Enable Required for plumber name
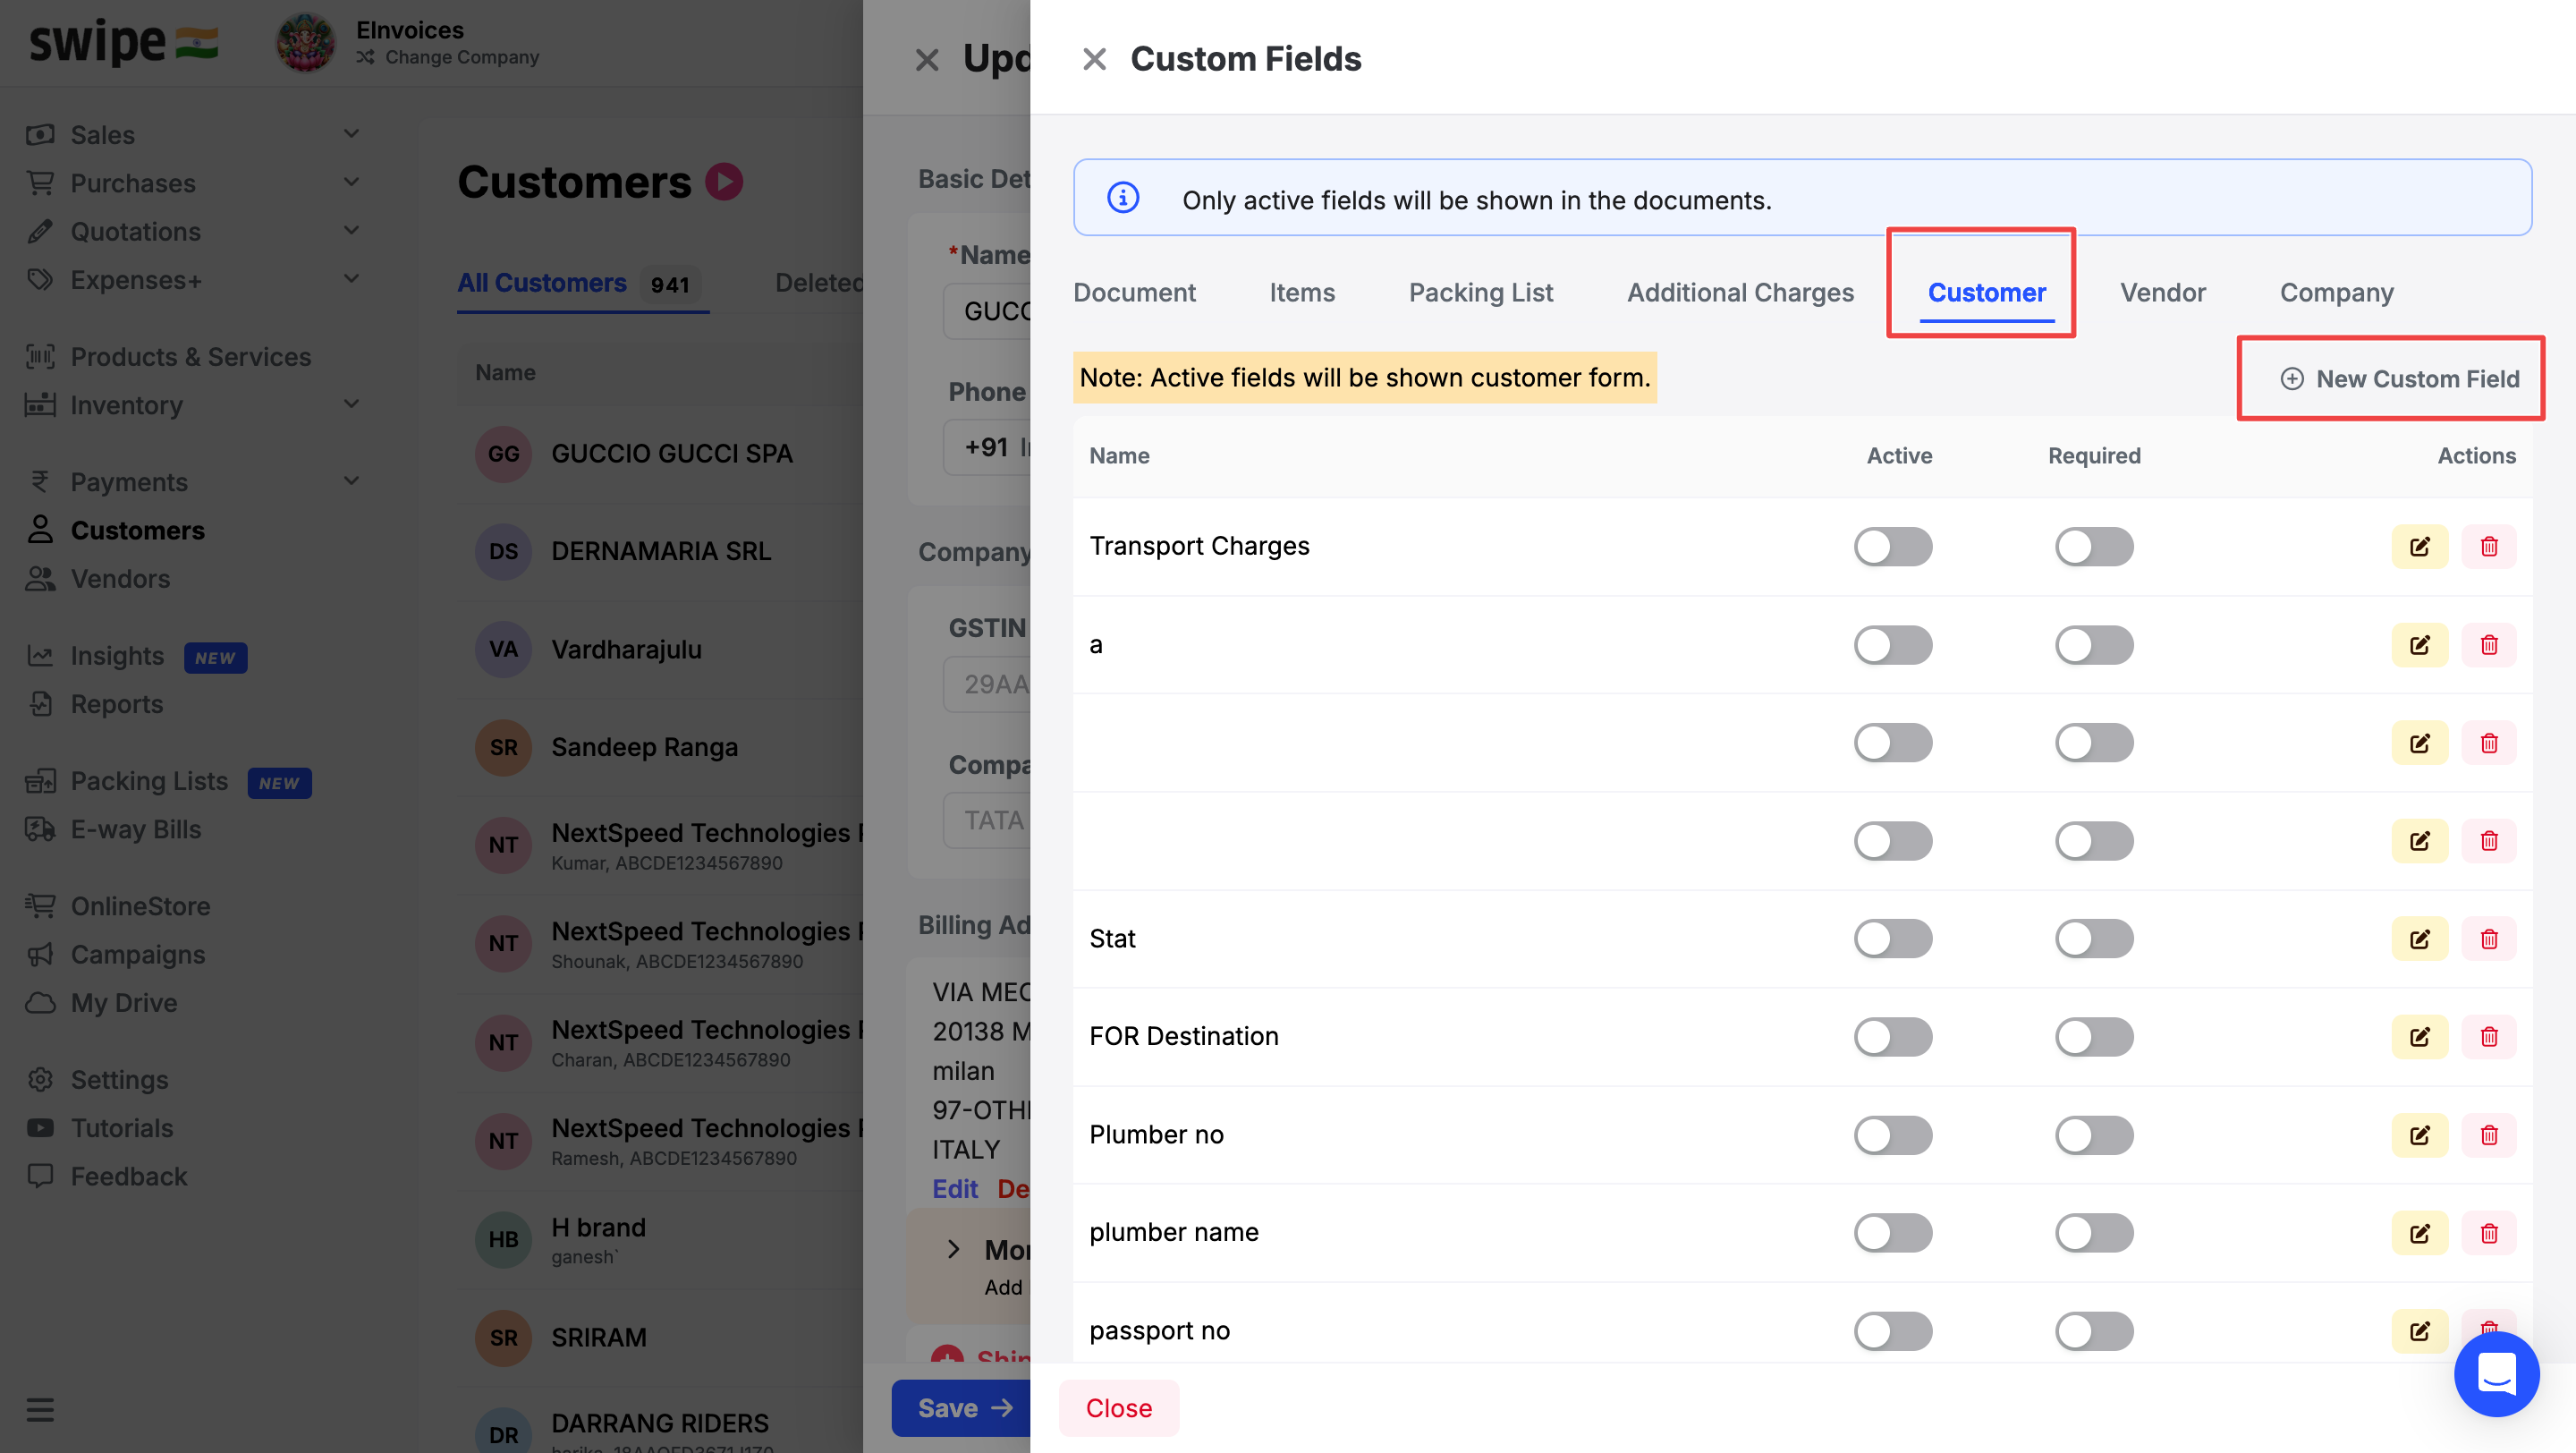This screenshot has height=1453, width=2576. tap(2094, 1233)
